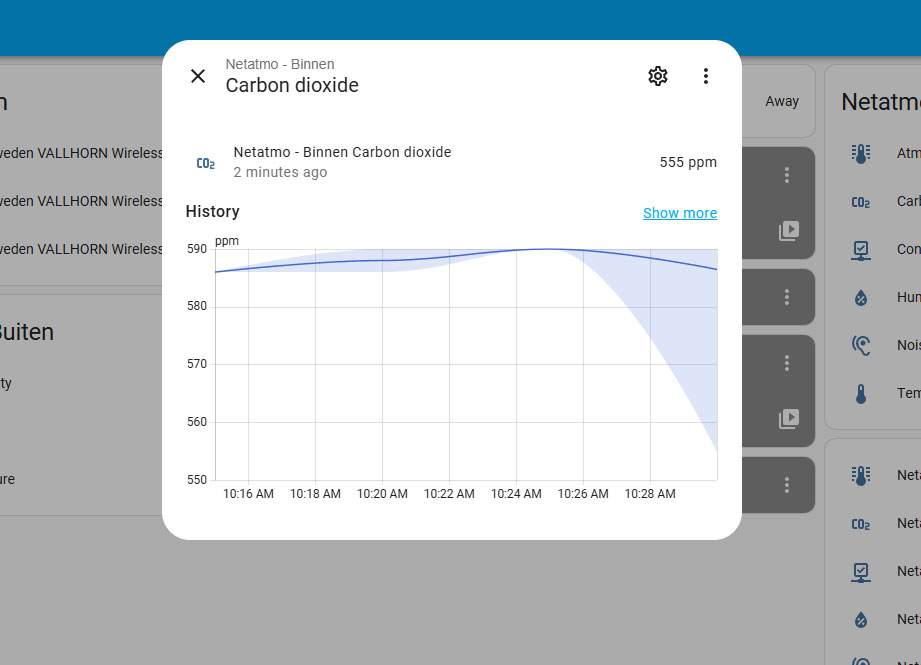This screenshot has width=921, height=665.
Task: Click the connectivity check-network icon
Action: [x=861, y=250]
